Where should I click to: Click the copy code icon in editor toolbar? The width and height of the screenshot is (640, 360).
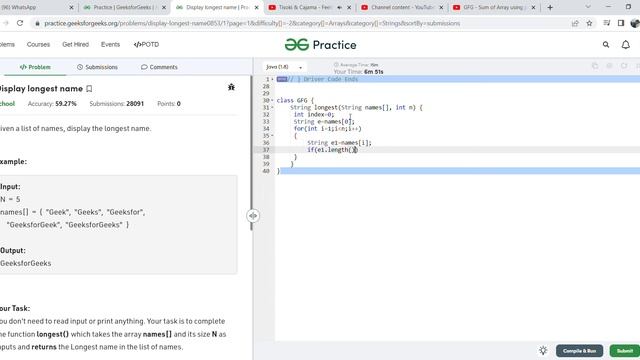[x=595, y=66]
